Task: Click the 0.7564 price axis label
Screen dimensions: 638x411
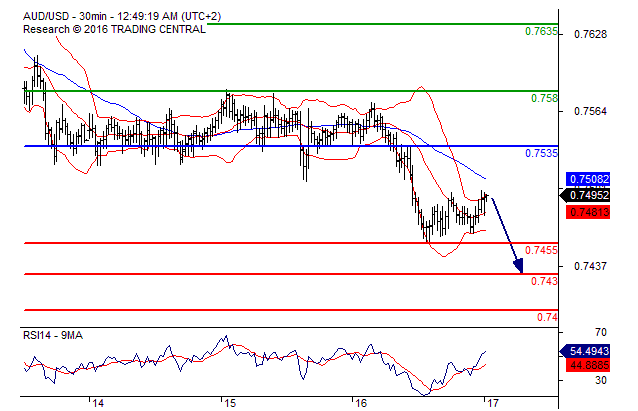Action: (590, 111)
